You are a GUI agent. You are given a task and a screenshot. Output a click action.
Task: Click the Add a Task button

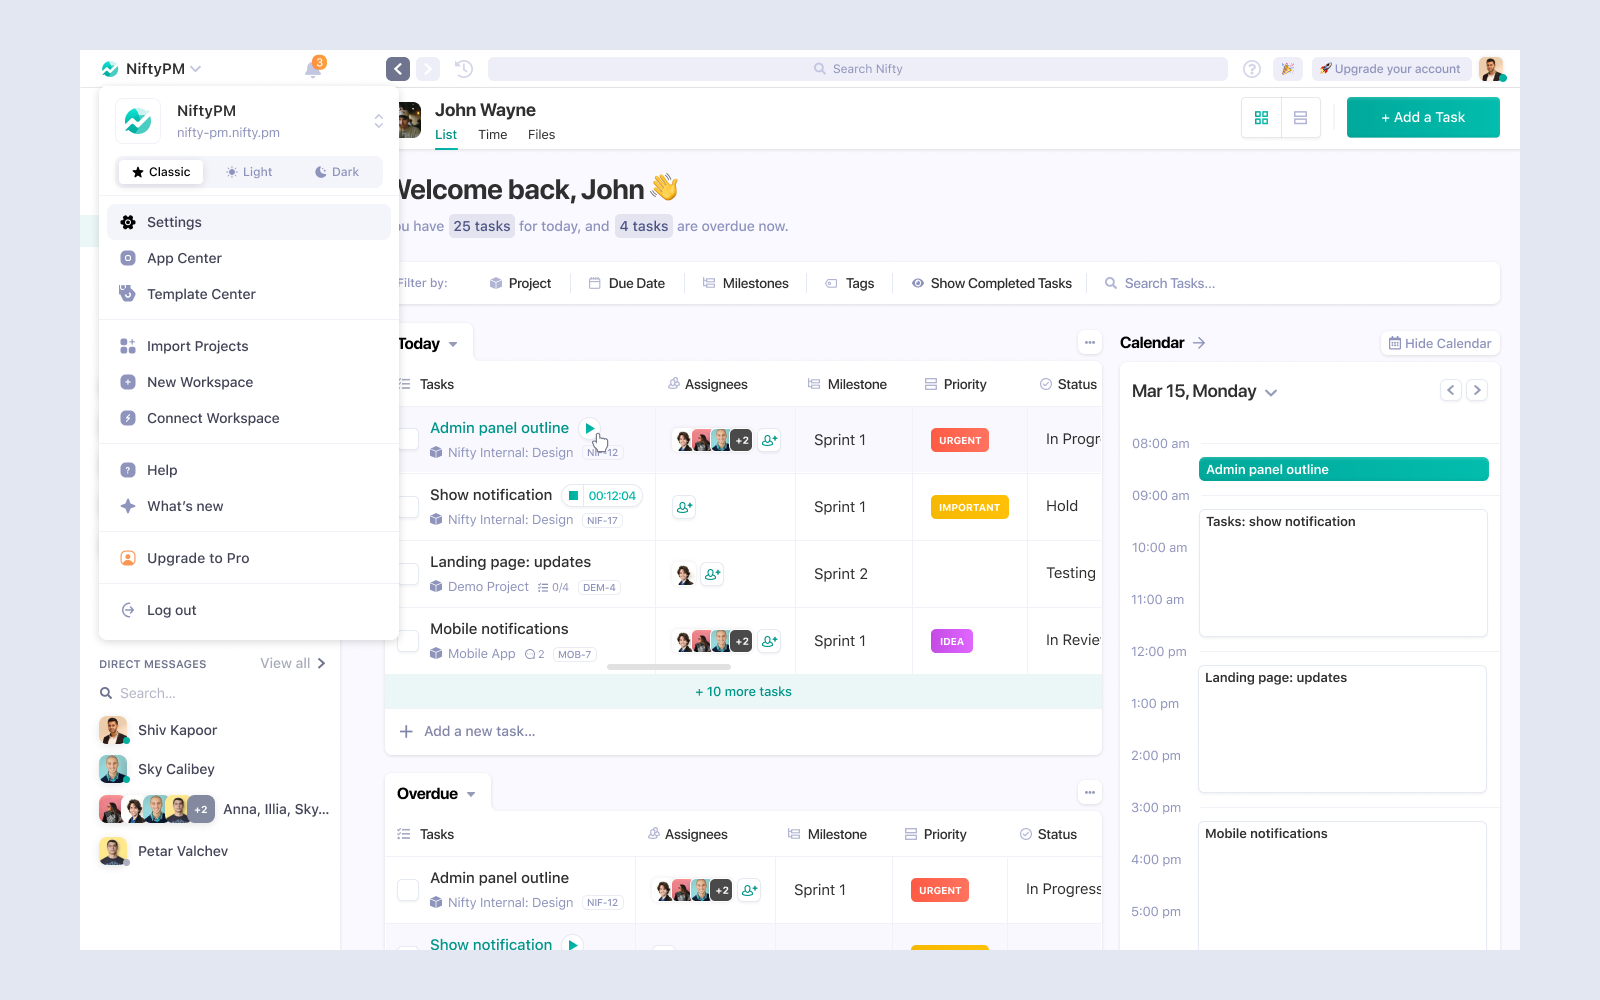(1422, 117)
